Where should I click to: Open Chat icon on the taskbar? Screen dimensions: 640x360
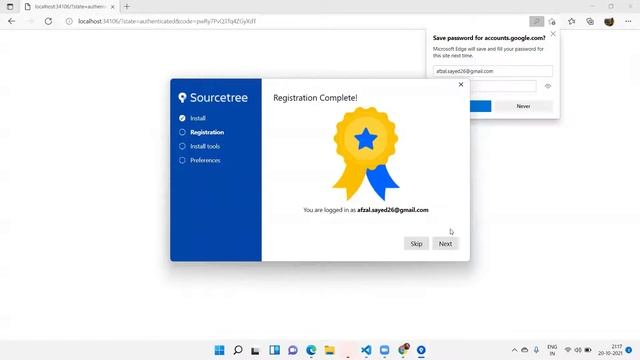pos(293,350)
